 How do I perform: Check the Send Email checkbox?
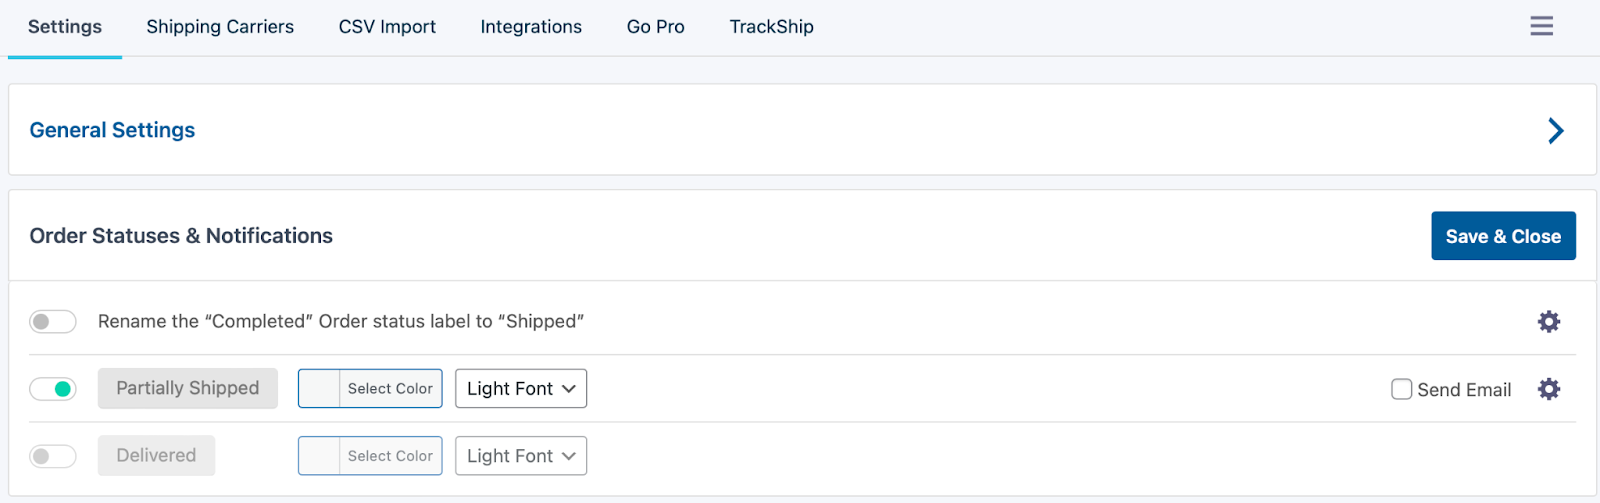click(1401, 389)
